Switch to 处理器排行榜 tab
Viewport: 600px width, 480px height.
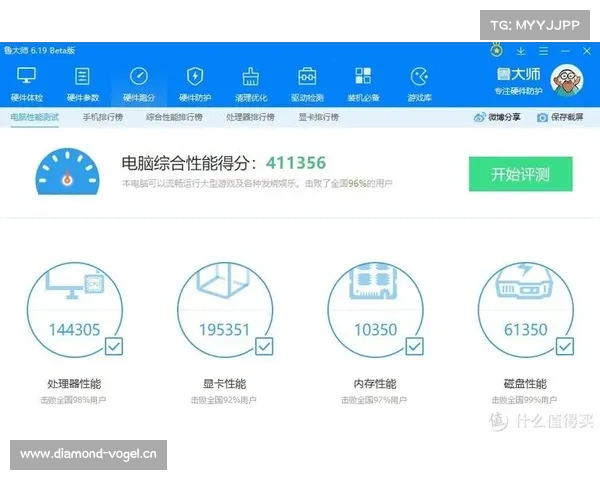[250, 117]
